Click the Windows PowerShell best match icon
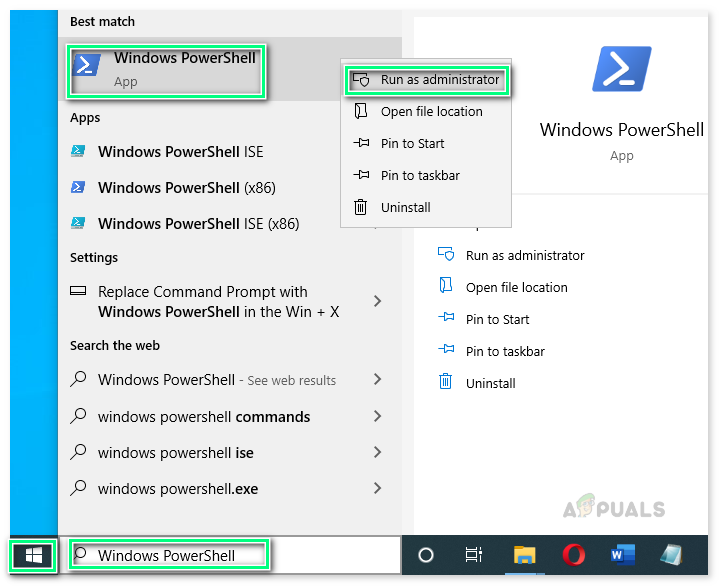 tap(87, 65)
